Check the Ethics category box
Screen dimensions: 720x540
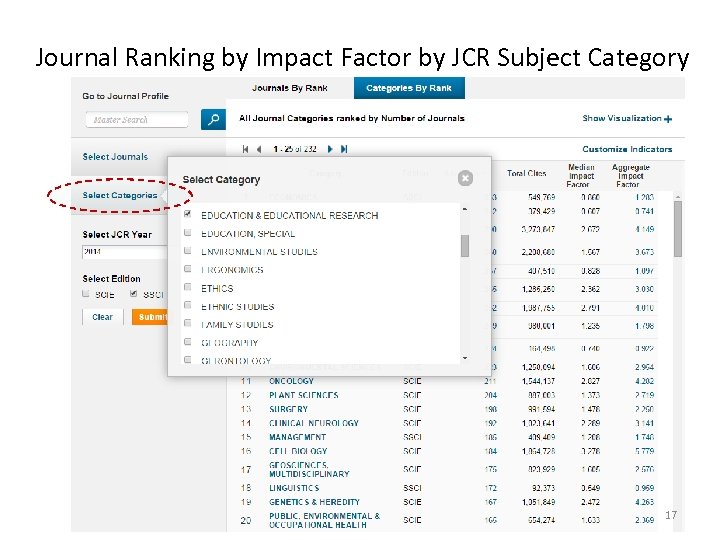click(x=188, y=288)
